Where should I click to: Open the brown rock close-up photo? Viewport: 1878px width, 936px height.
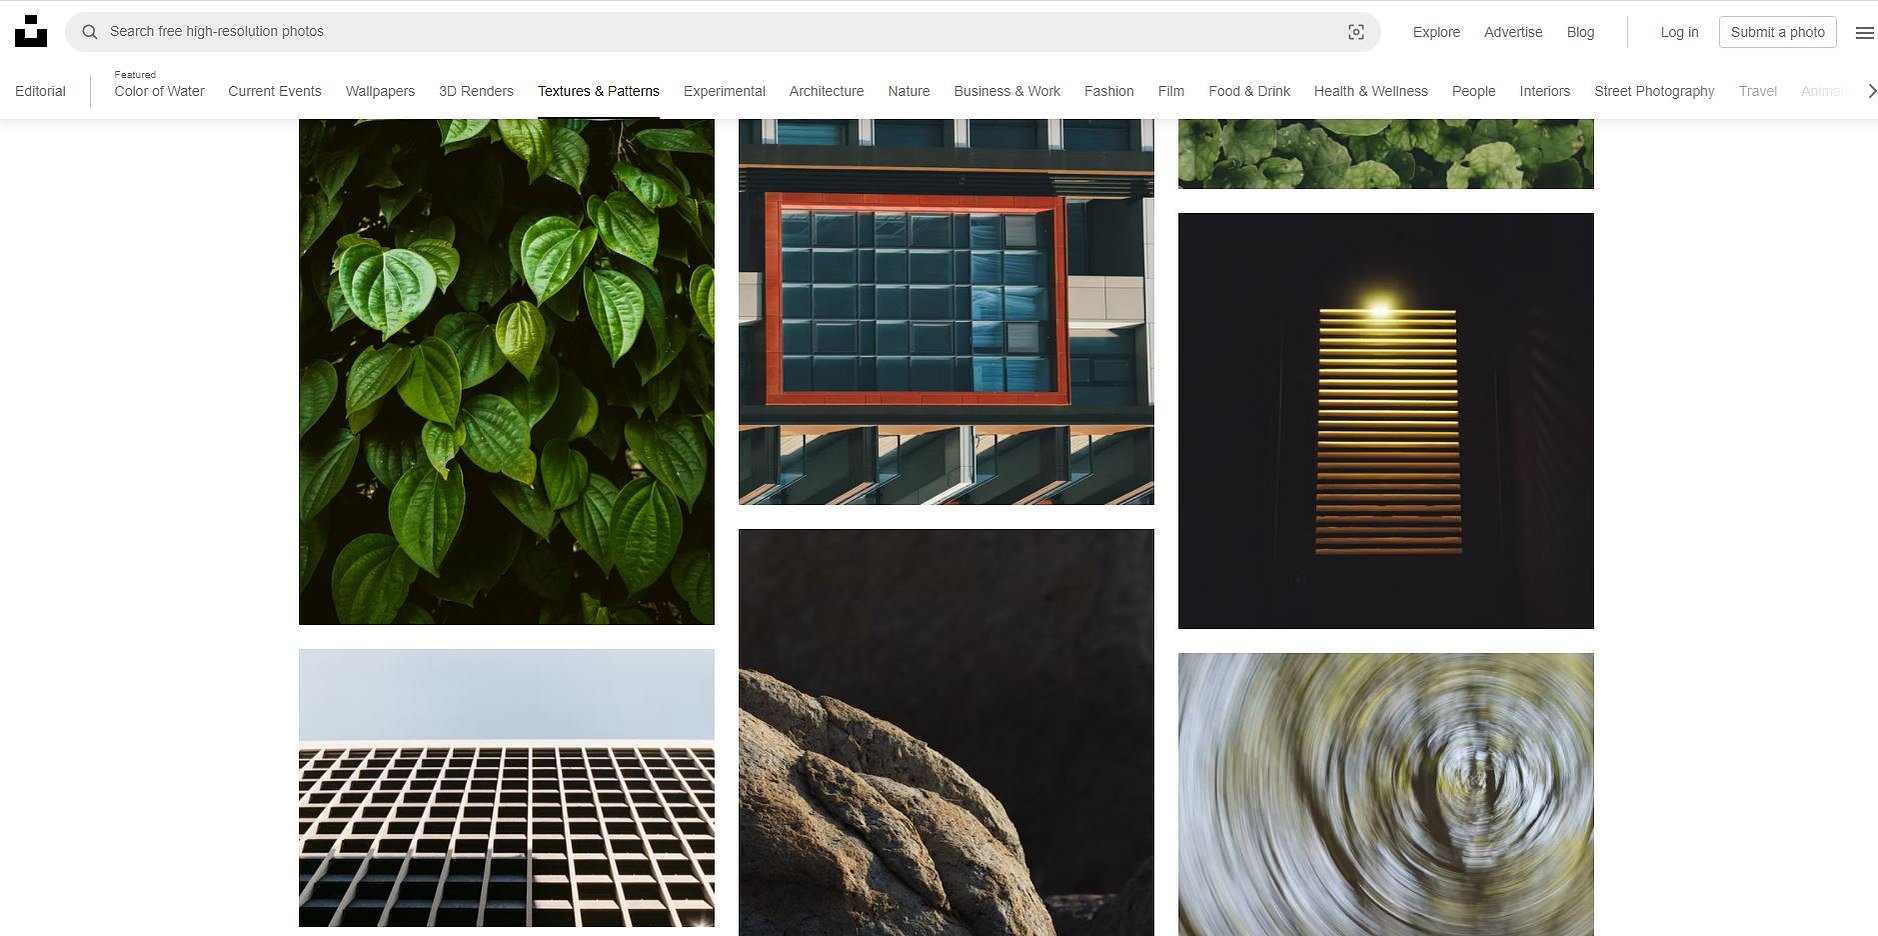coord(946,732)
